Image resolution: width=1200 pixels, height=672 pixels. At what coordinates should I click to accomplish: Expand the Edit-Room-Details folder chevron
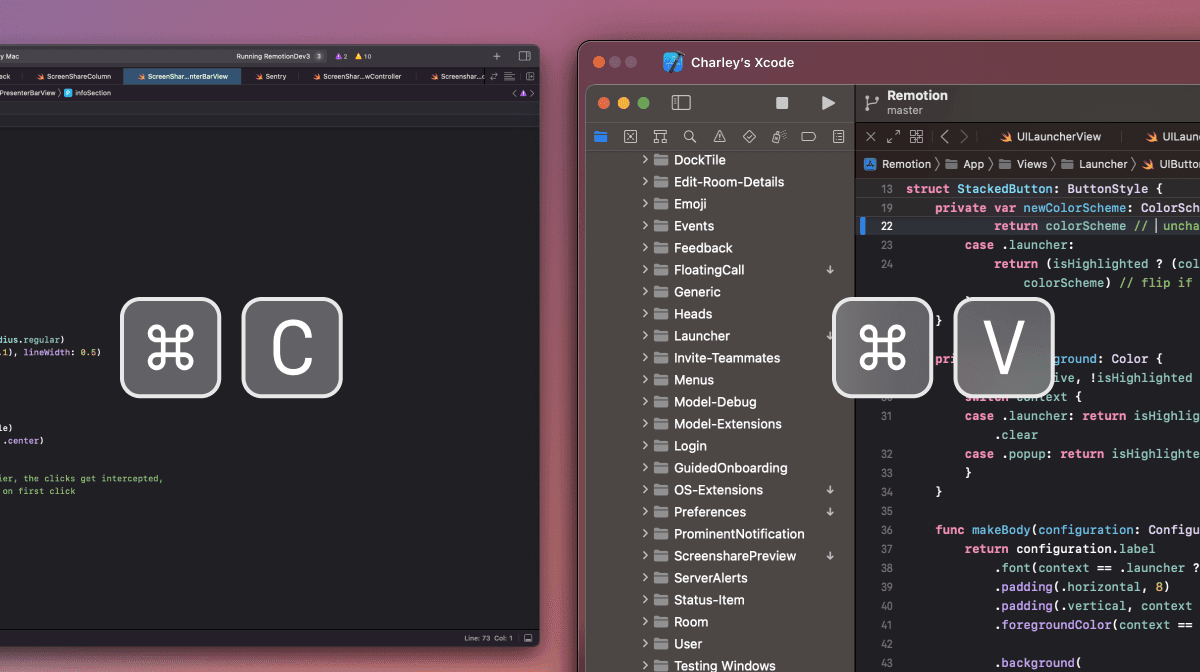click(645, 182)
